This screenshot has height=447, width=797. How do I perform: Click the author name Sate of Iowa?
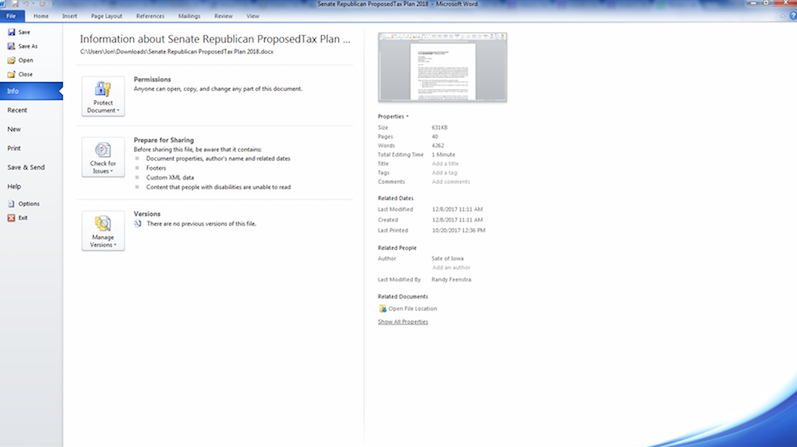click(447, 258)
